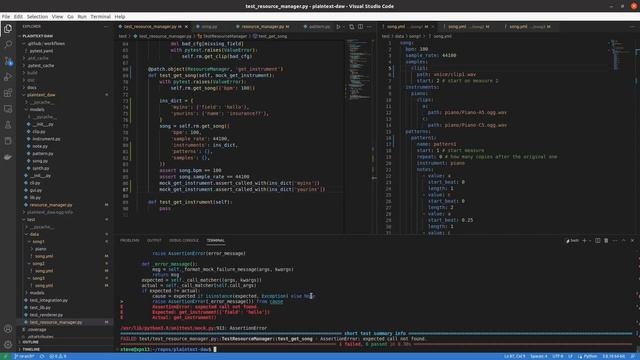Open the Selection menu

coord(37,17)
